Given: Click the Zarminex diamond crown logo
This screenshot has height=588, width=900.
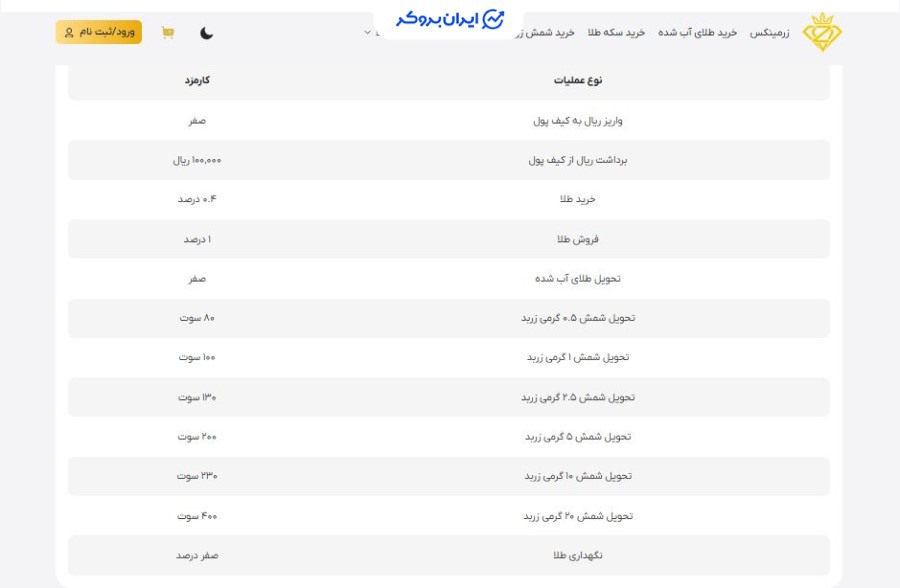Looking at the screenshot, I should [822, 32].
